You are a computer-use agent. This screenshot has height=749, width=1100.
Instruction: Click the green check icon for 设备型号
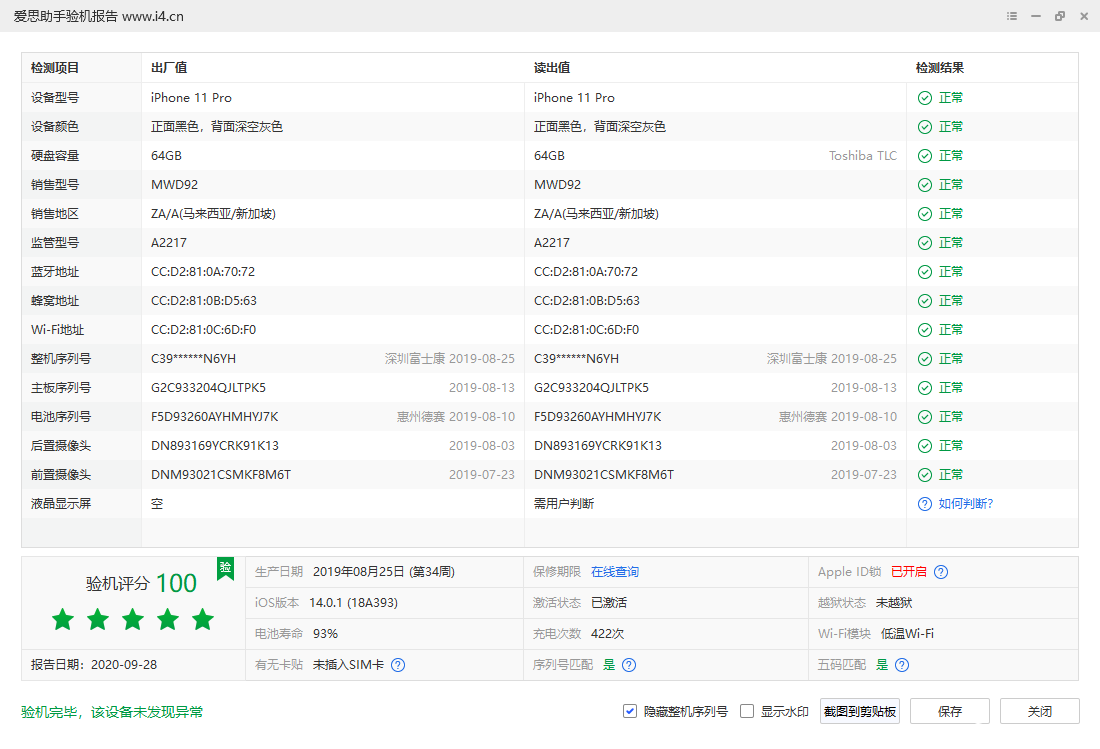925,98
